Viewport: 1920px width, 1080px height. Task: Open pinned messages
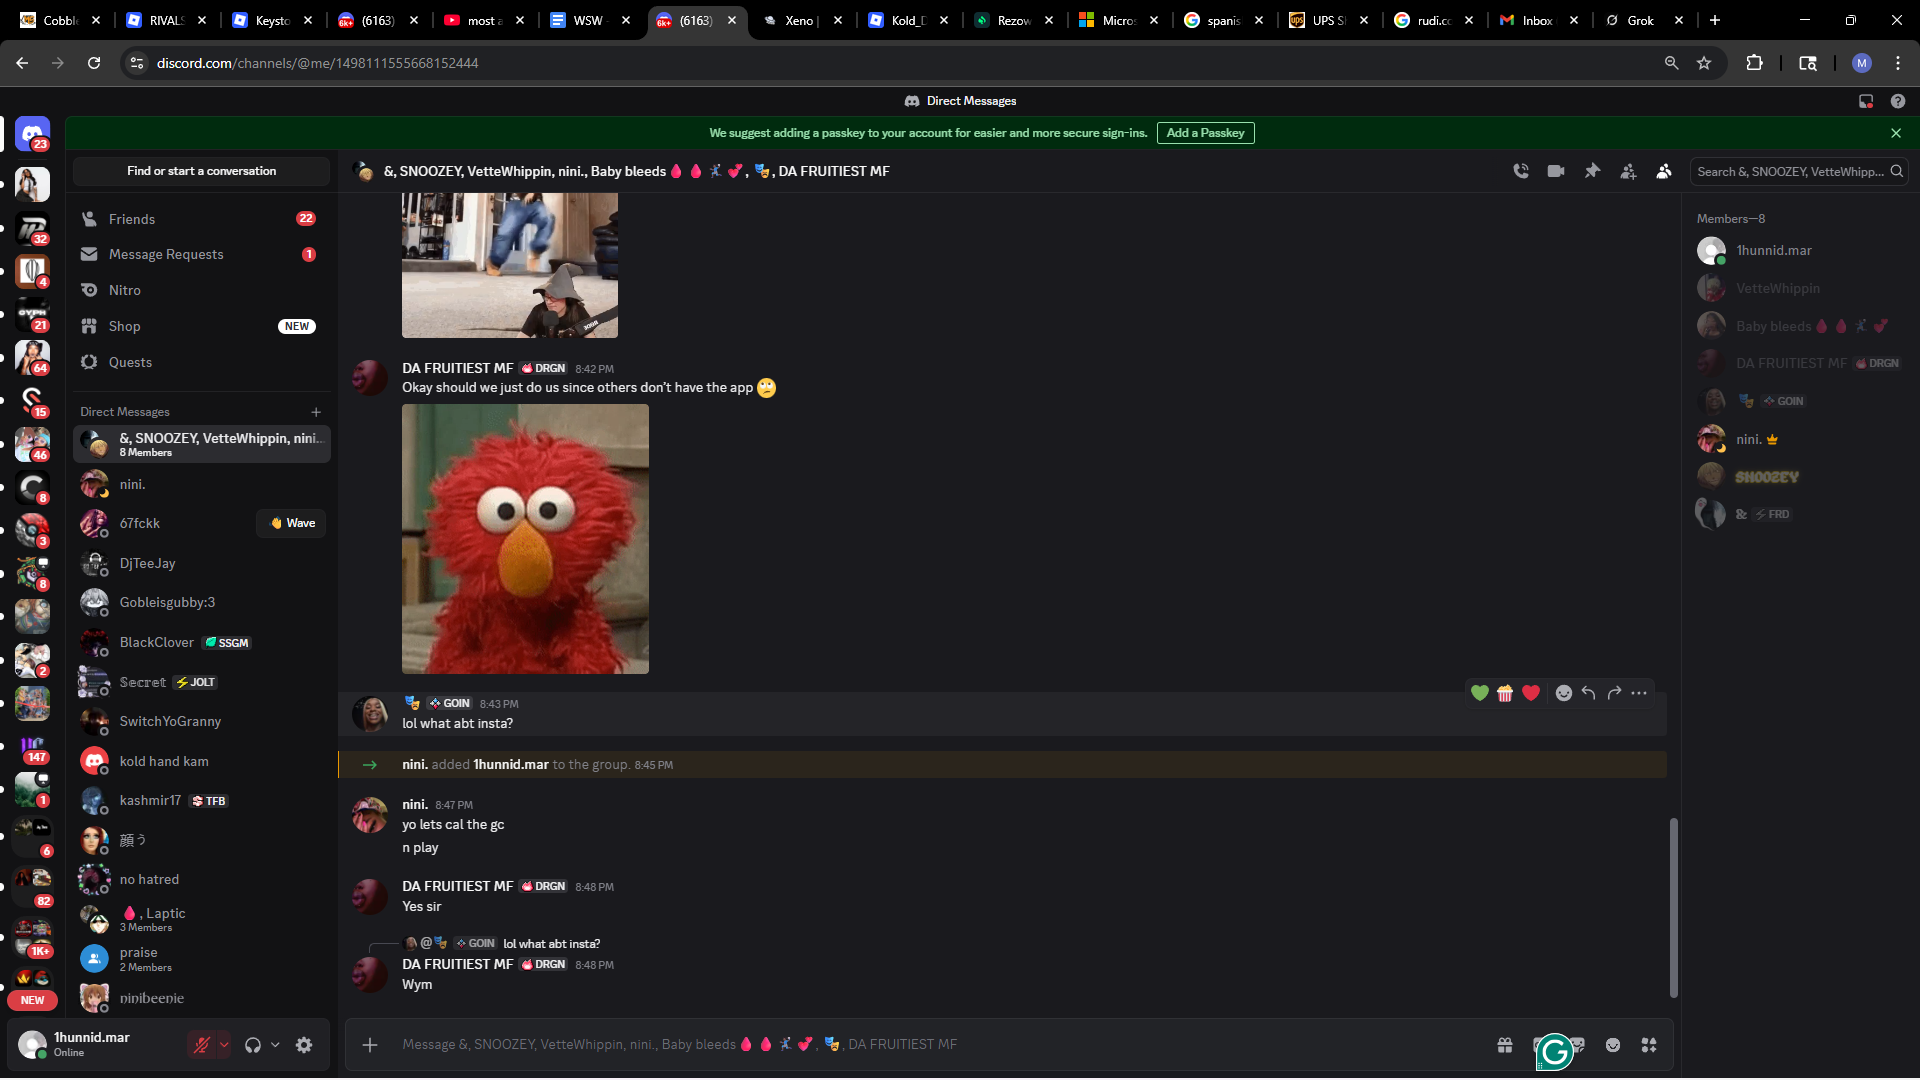[x=1592, y=171]
